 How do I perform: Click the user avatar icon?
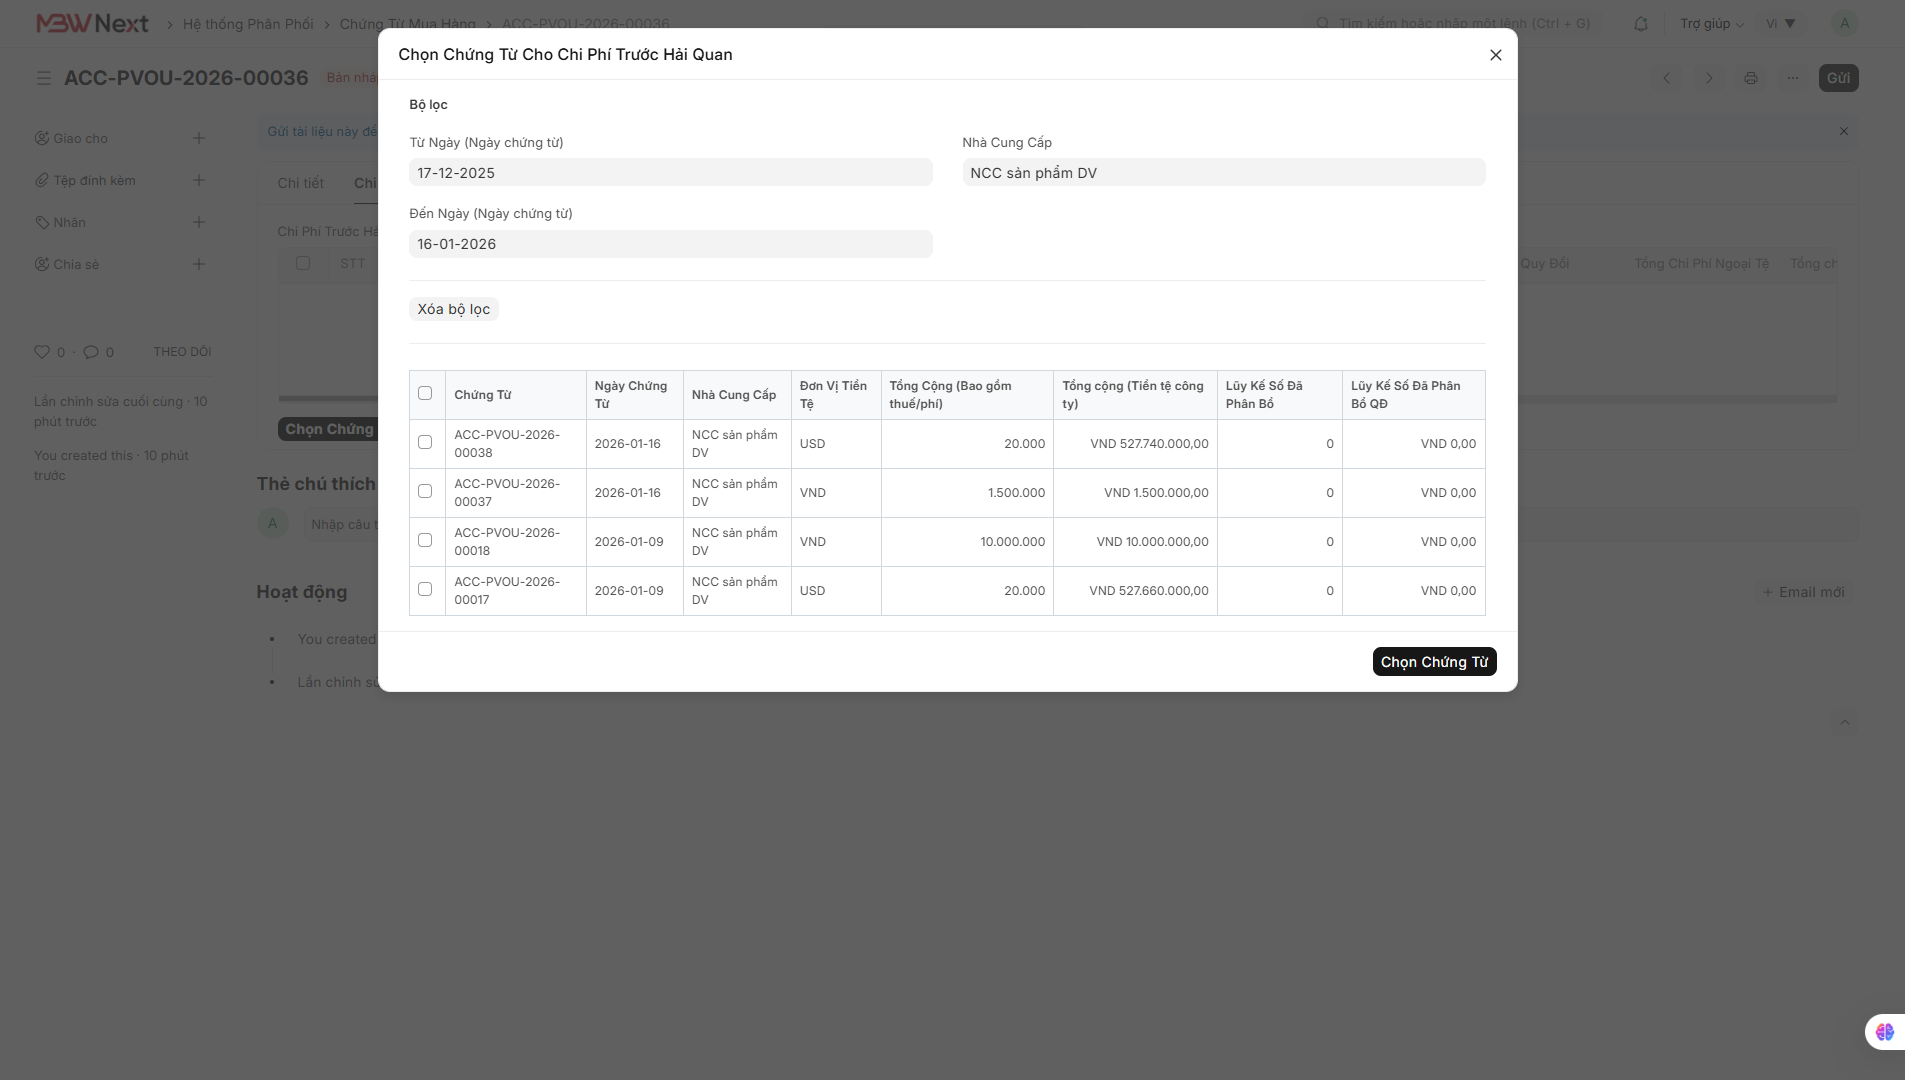pos(1844,24)
